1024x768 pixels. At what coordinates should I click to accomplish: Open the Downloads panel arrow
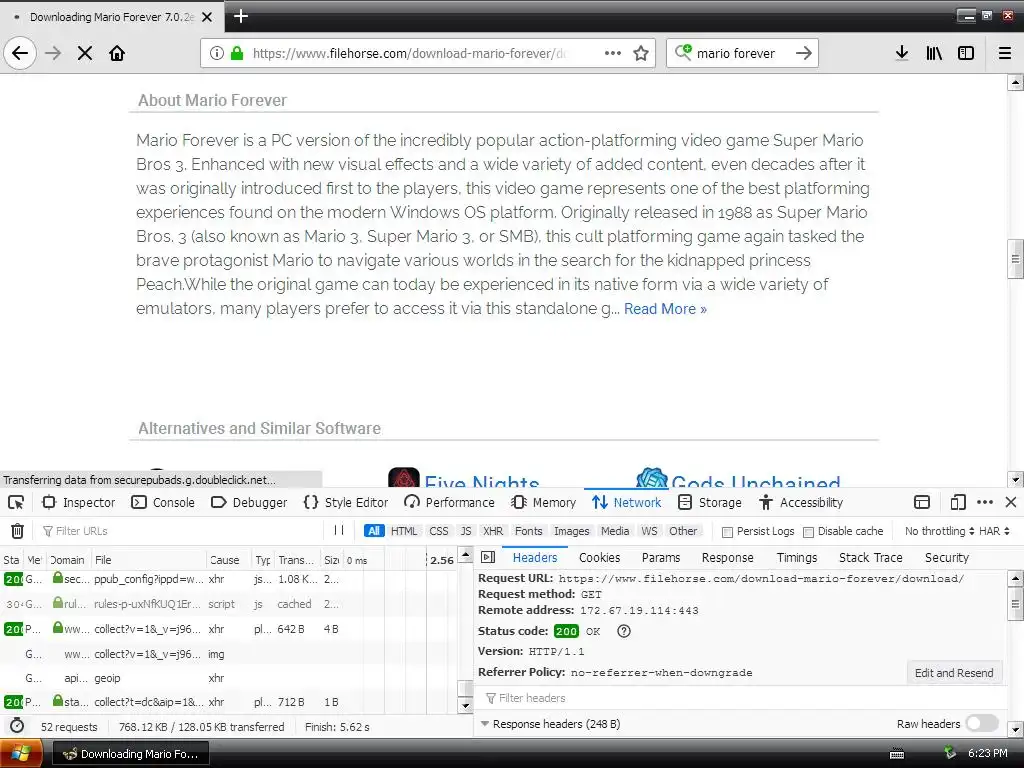click(x=902, y=53)
